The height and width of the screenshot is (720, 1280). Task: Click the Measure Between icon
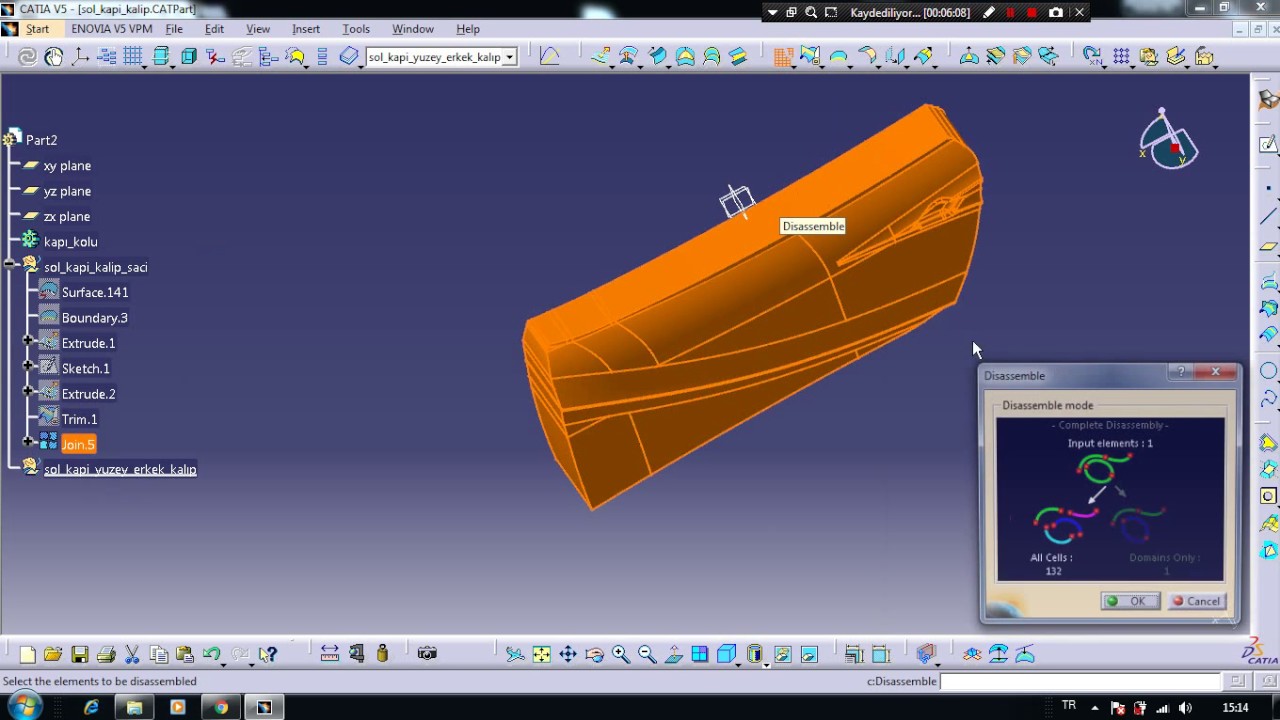pyautogui.click(x=329, y=654)
